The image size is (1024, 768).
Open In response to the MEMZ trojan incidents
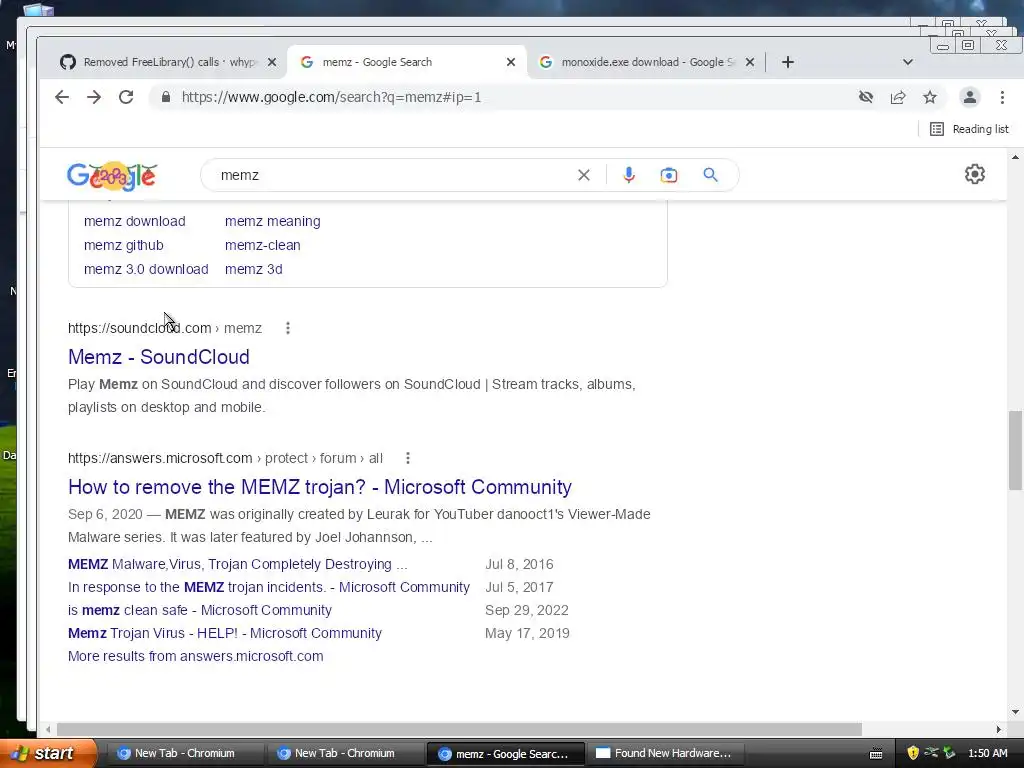tap(269, 587)
